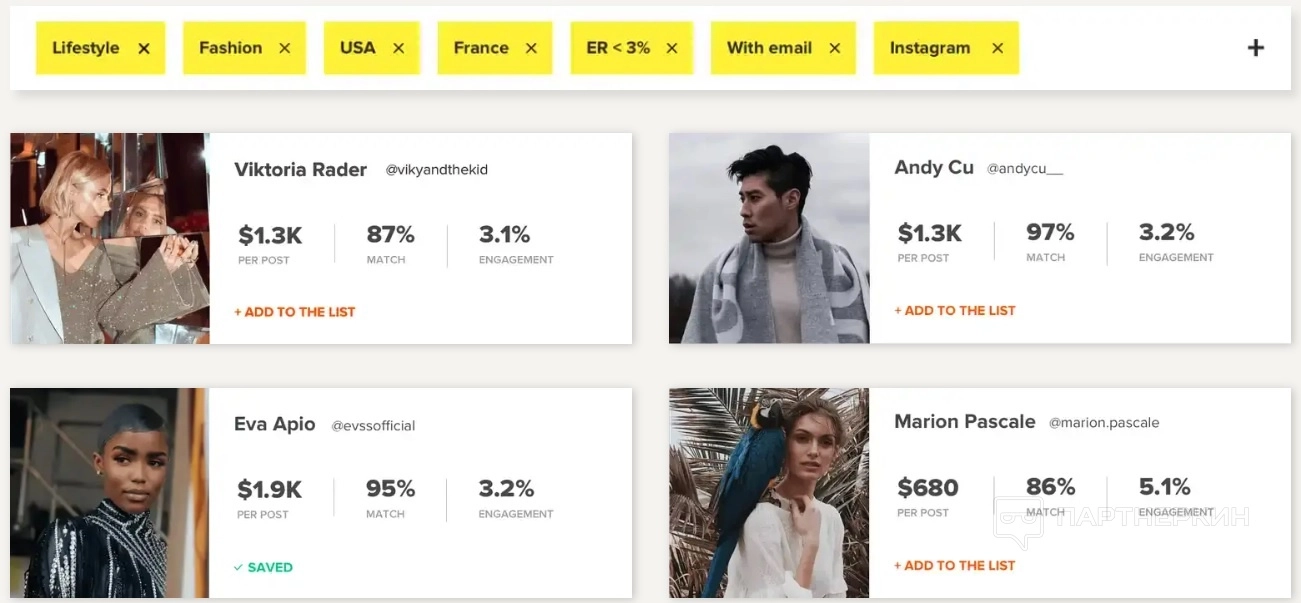Click the Eva Apio name heading
1301x603 pixels.
(275, 424)
